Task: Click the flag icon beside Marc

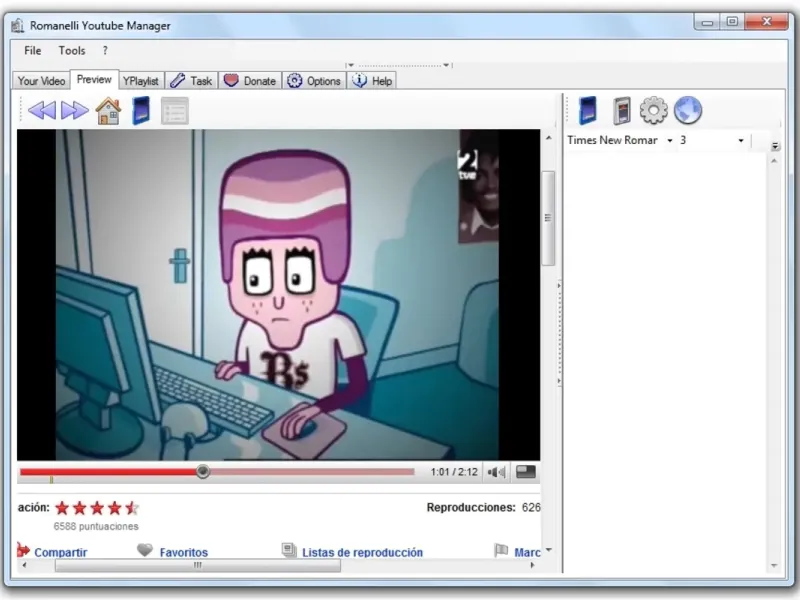Action: 501,550
